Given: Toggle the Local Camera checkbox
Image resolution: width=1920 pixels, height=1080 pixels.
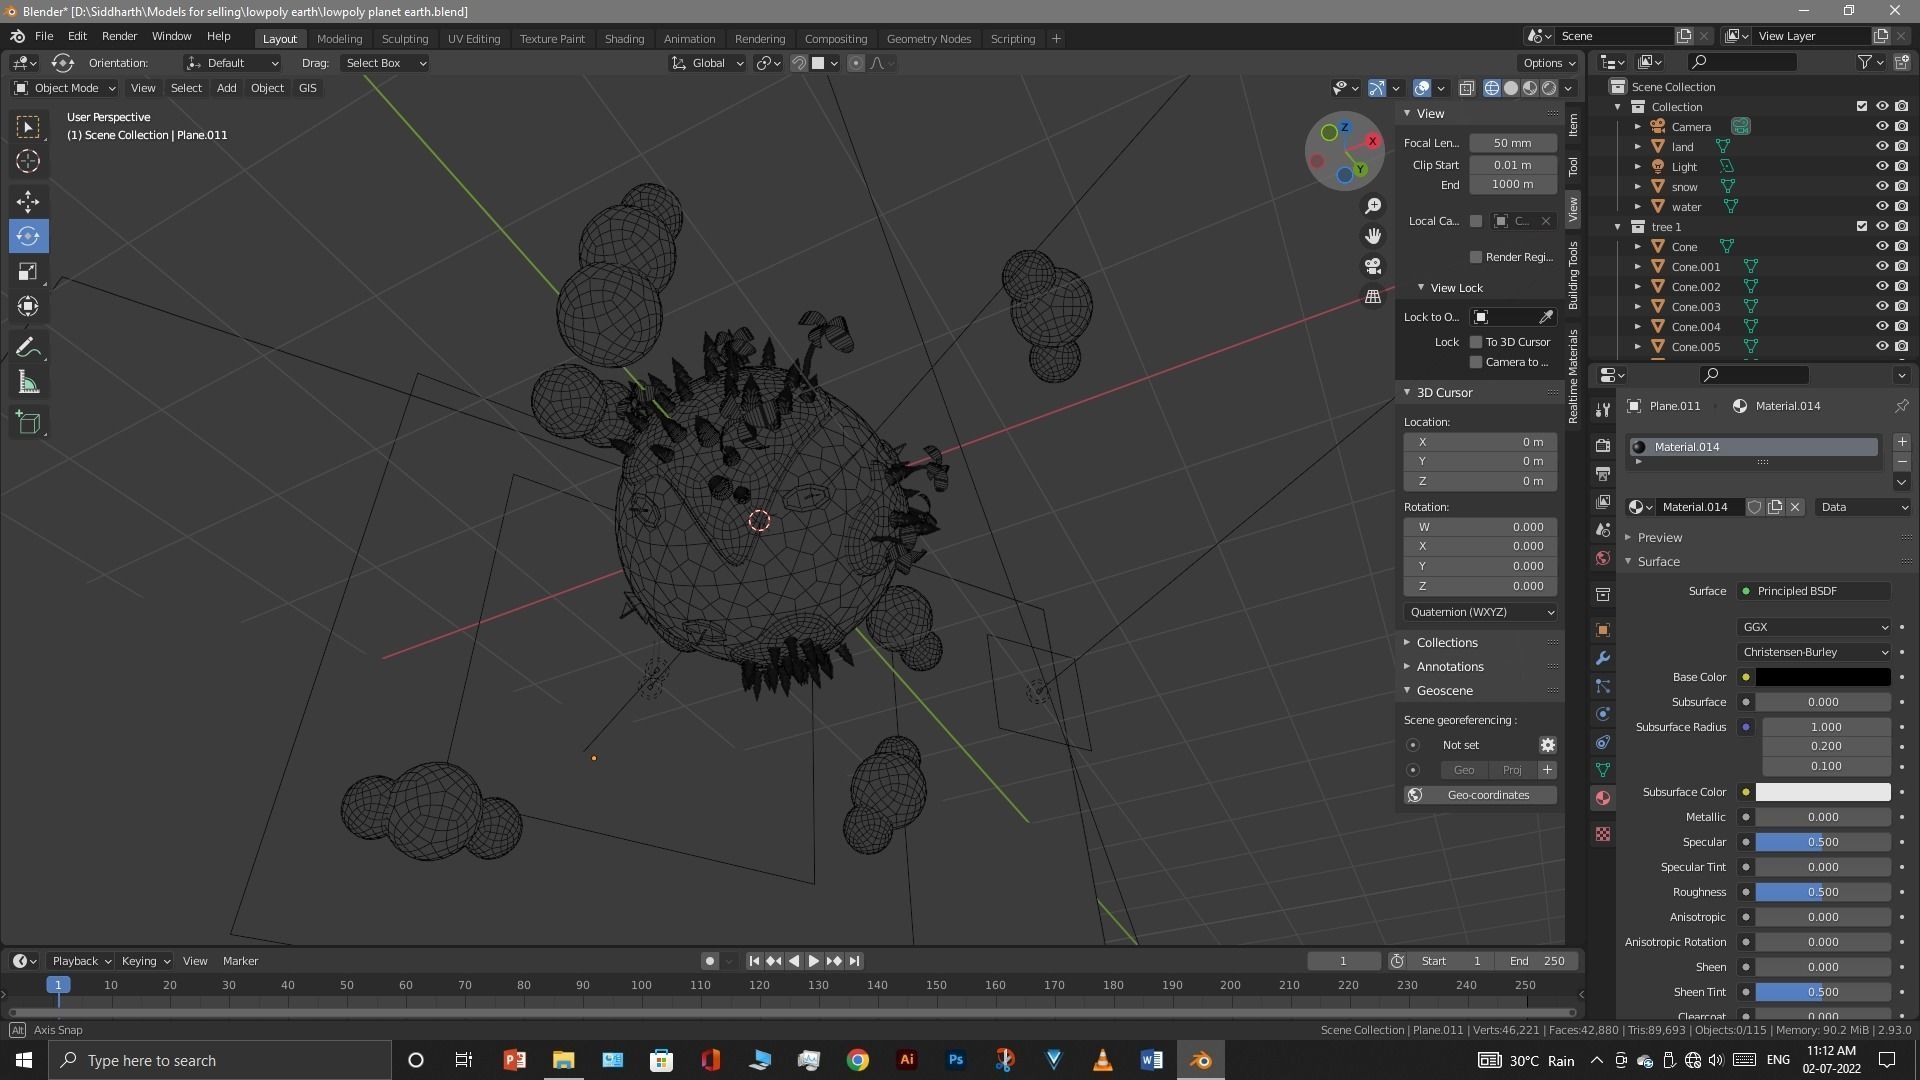Looking at the screenshot, I should pyautogui.click(x=1476, y=221).
